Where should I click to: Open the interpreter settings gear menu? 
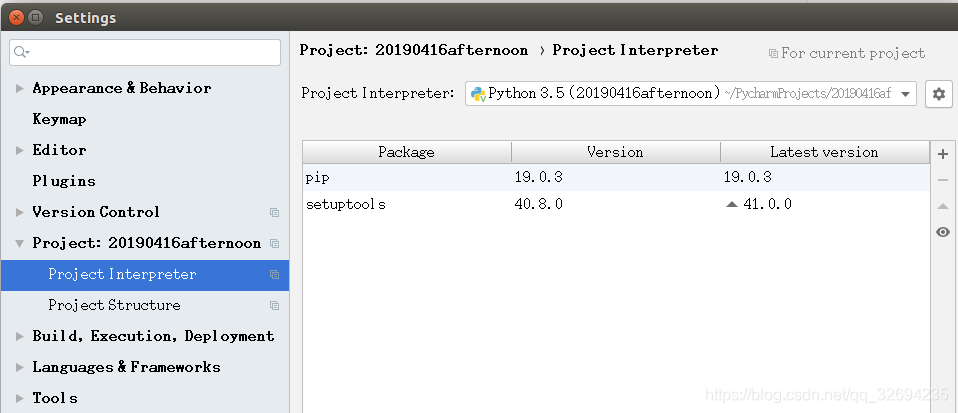tap(939, 94)
